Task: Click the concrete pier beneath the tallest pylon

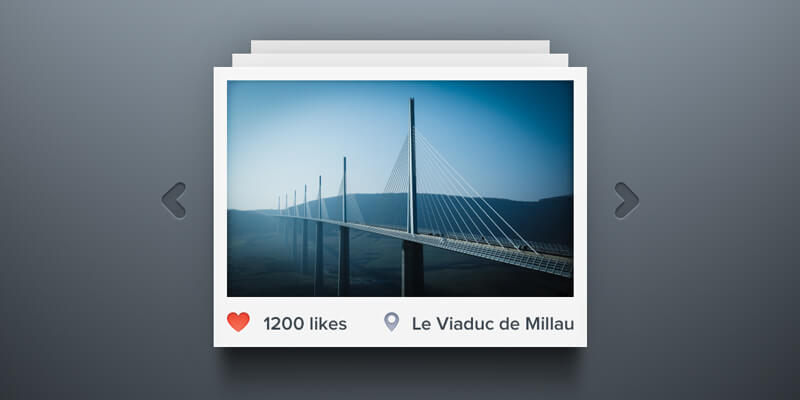Action: pyautogui.click(x=412, y=268)
